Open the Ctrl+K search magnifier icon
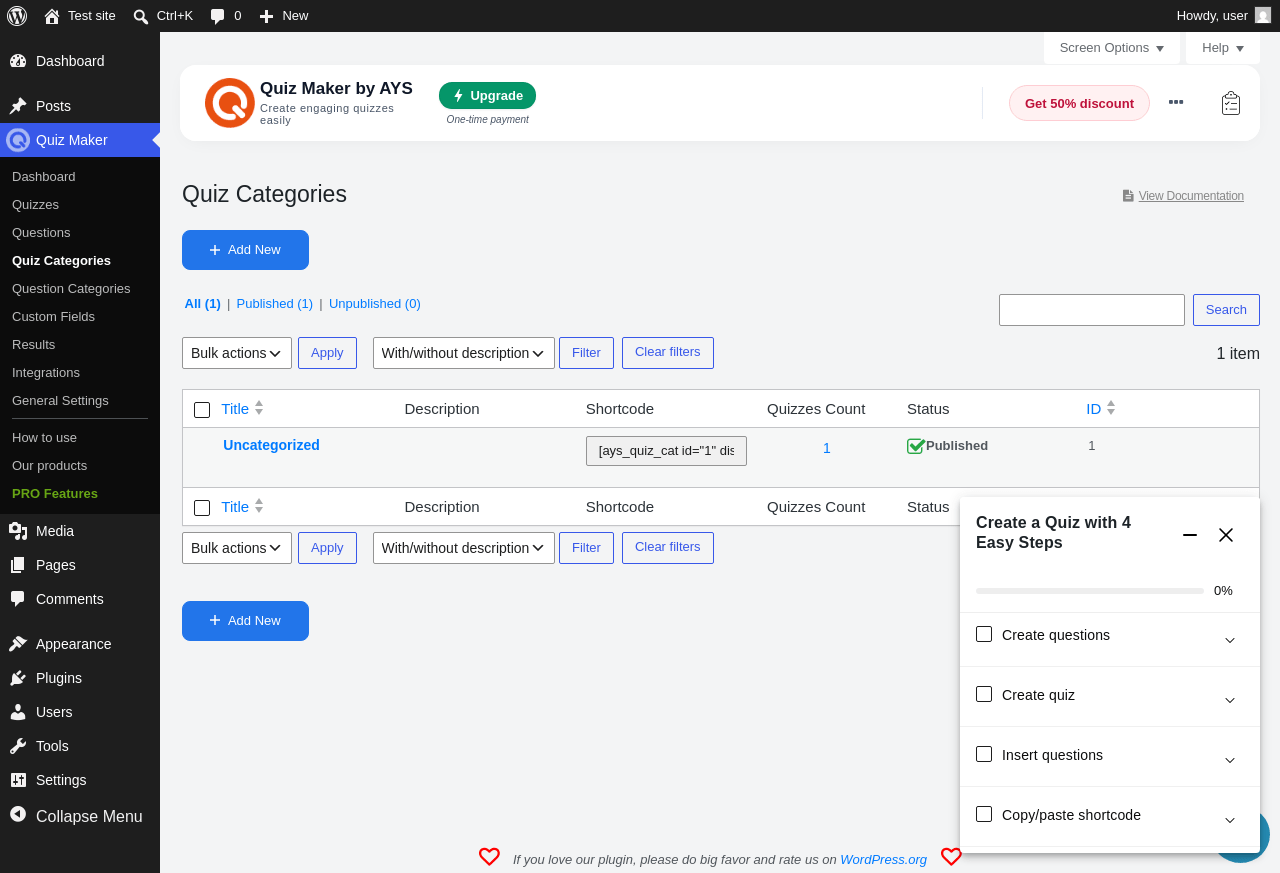The image size is (1280, 873). 141,16
